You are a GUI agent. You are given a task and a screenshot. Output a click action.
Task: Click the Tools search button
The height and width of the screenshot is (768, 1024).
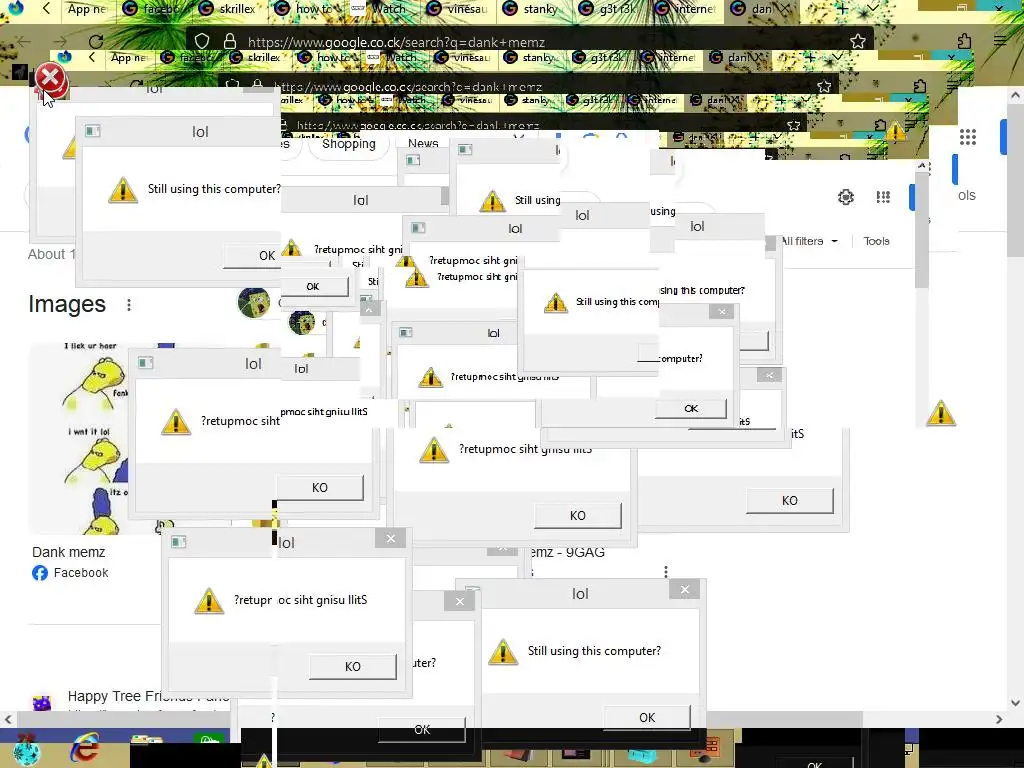tap(876, 241)
